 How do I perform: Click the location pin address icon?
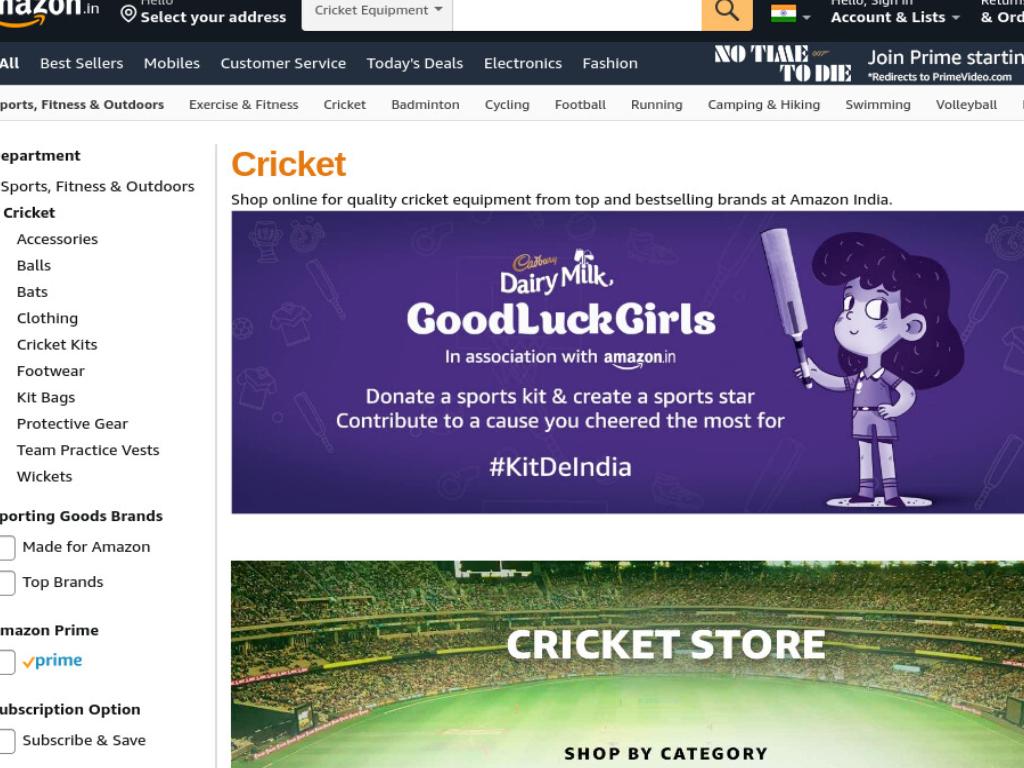(x=129, y=14)
